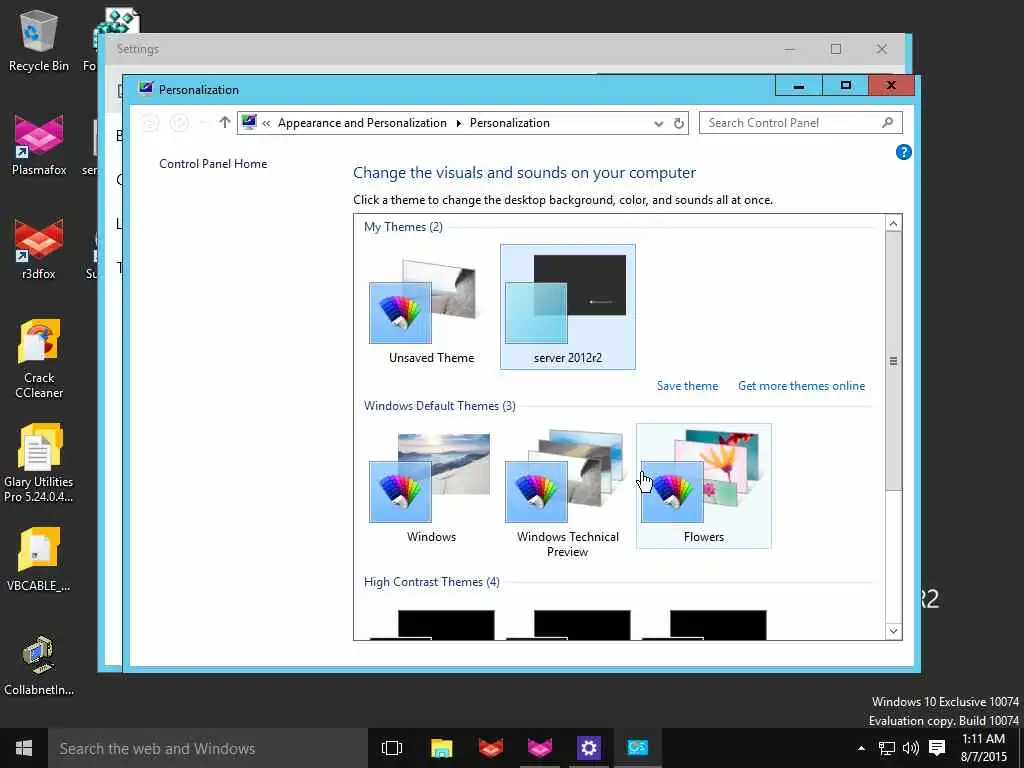
Task: Click the My Themes (2) heading
Action: pos(403,227)
